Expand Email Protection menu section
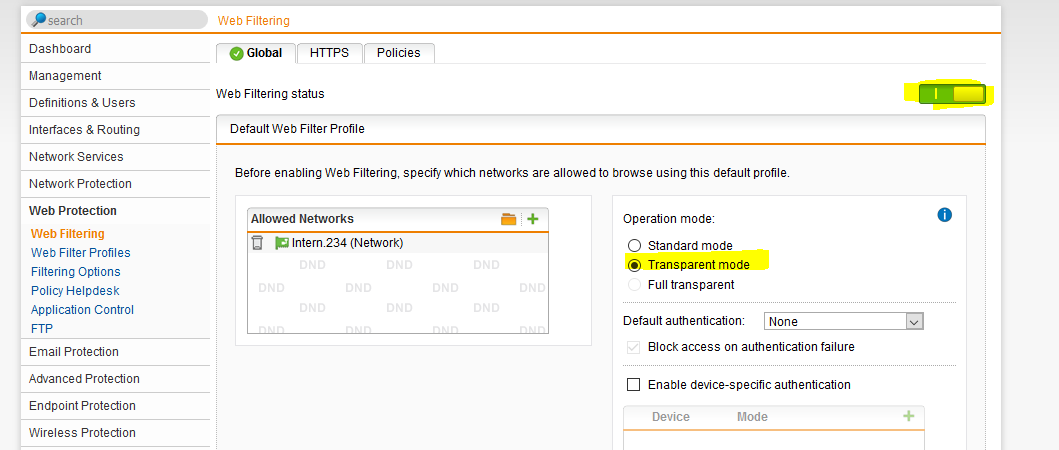 coord(74,352)
